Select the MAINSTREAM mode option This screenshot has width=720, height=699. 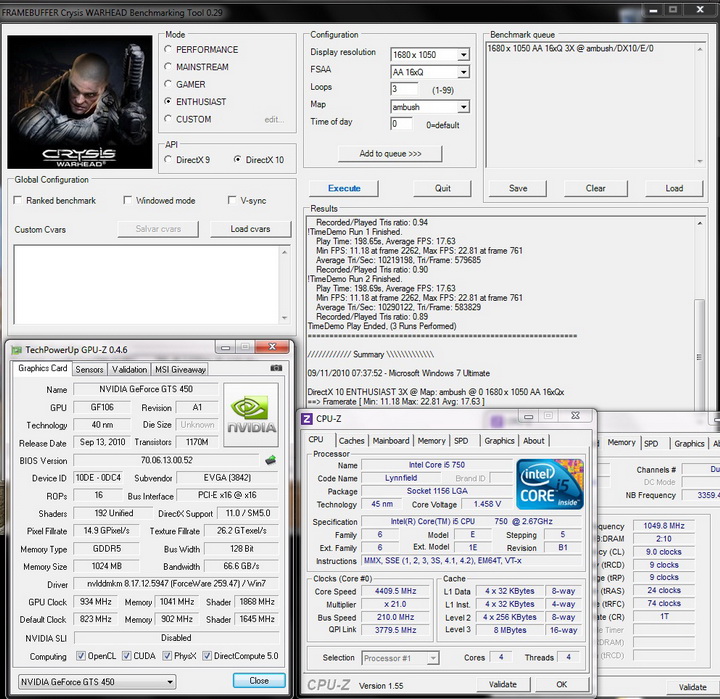pos(168,67)
